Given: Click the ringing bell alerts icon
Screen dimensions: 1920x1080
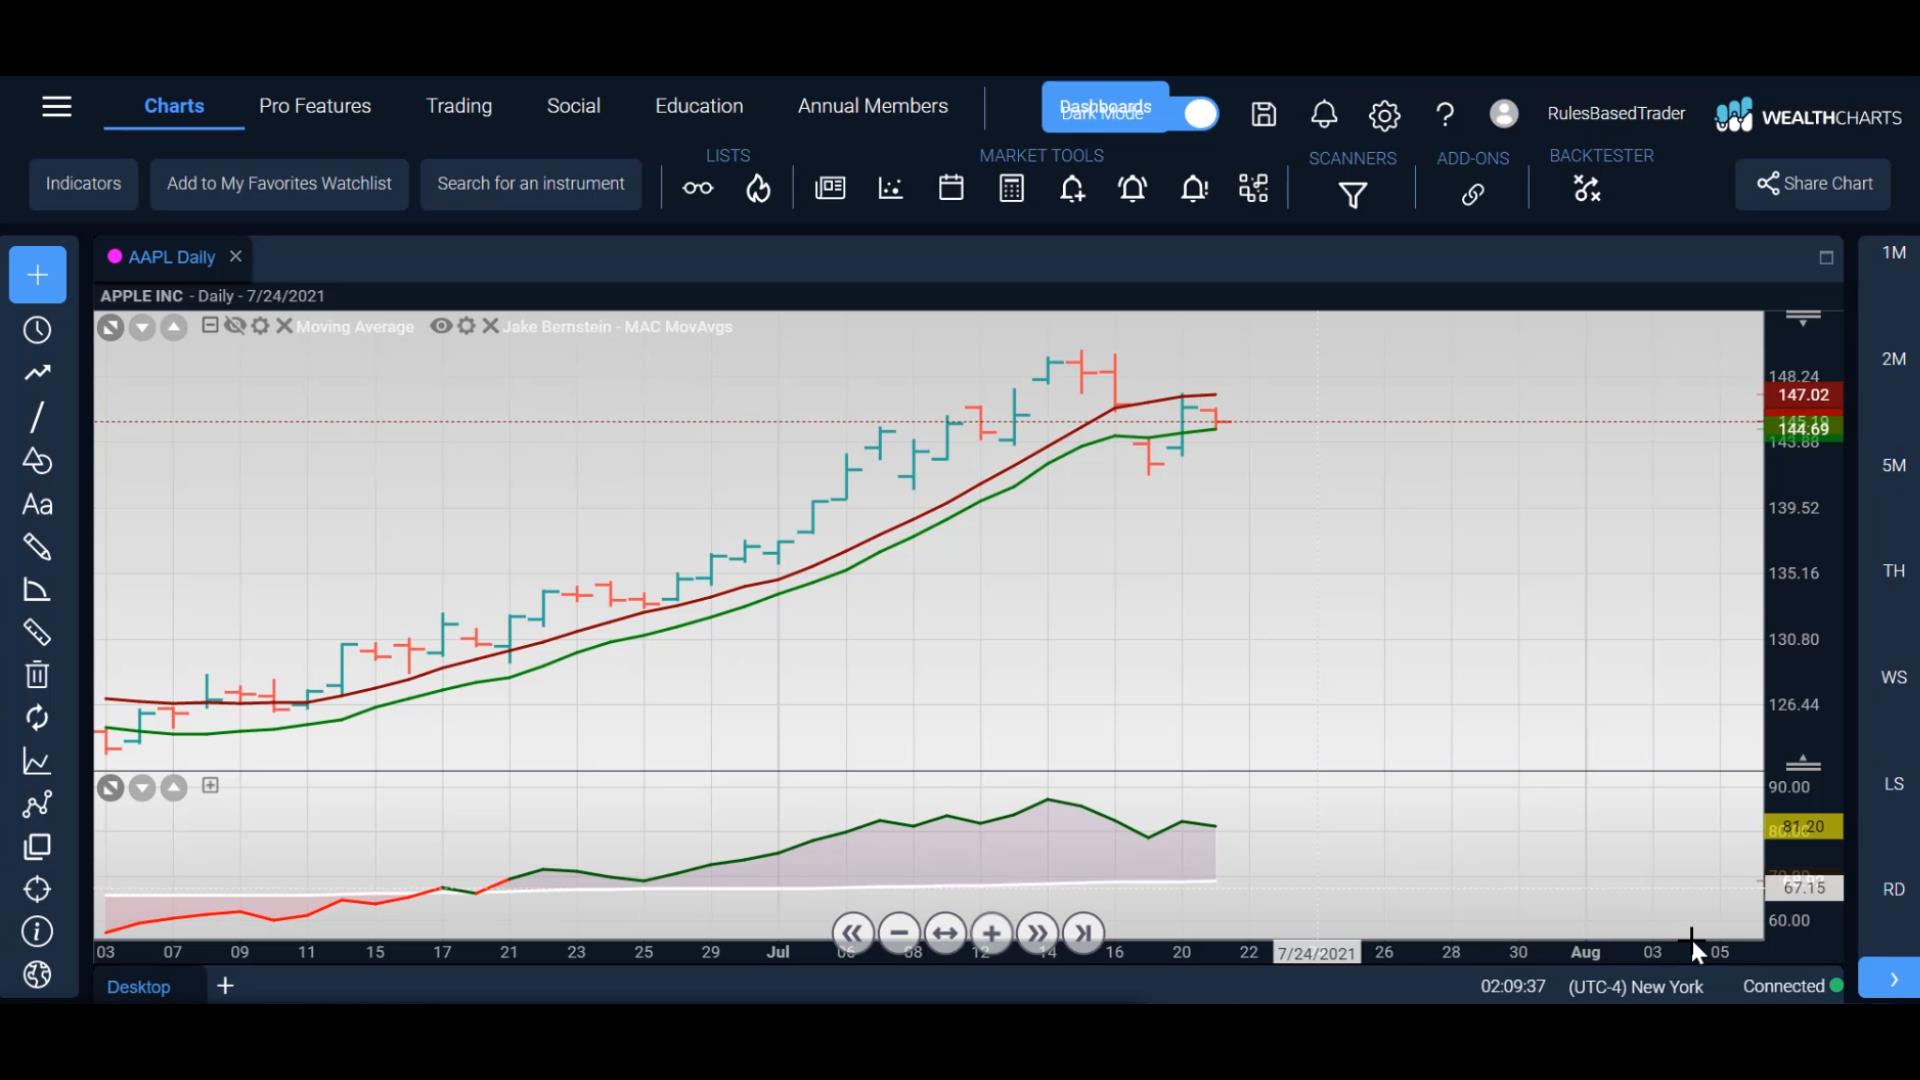Looking at the screenshot, I should 1133,188.
